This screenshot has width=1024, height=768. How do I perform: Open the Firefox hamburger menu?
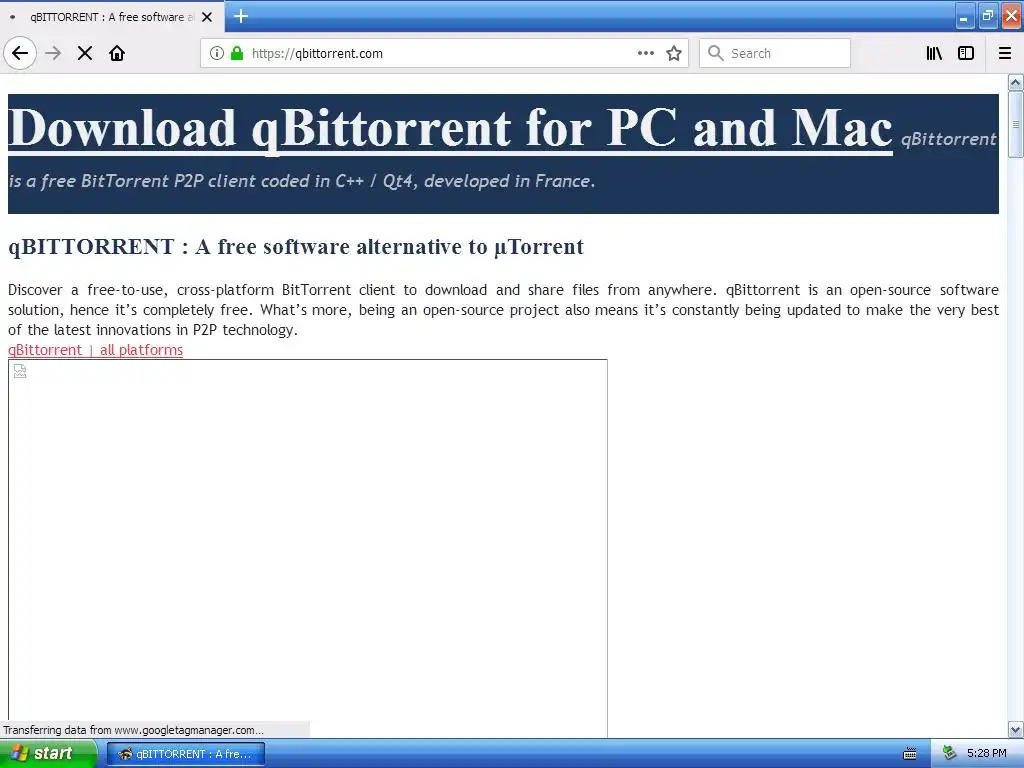[x=1005, y=53]
